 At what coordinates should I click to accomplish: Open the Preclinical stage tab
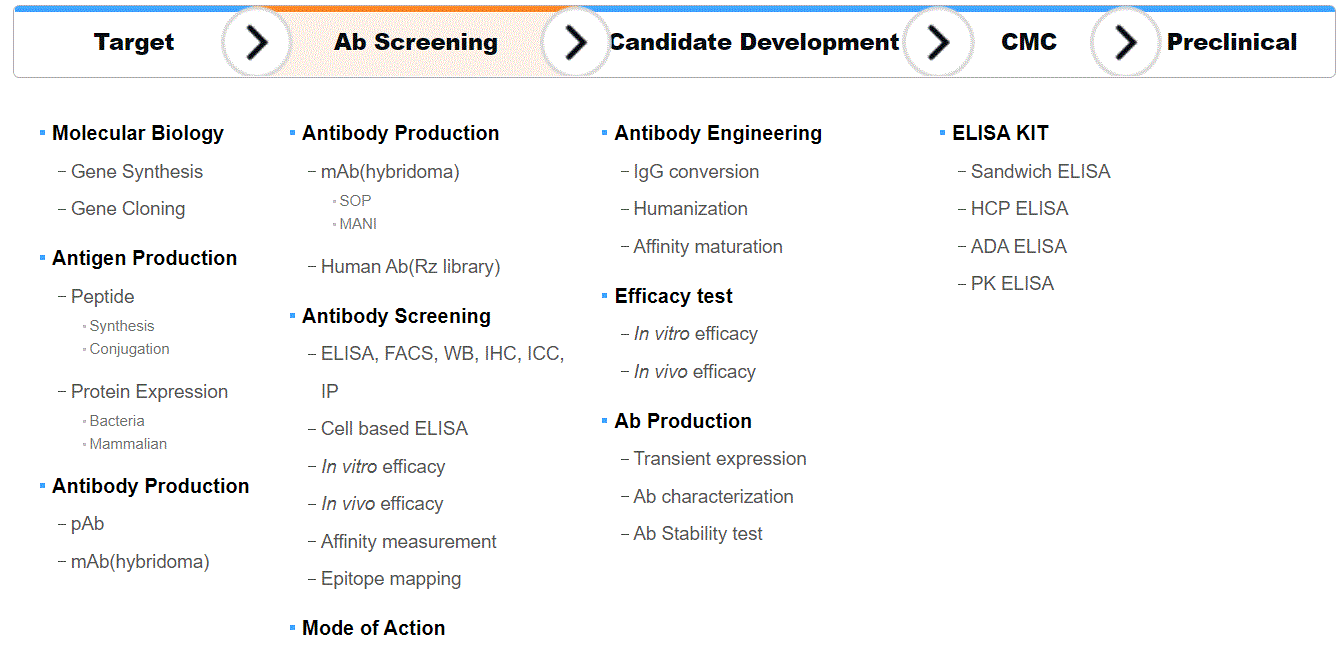(1232, 42)
